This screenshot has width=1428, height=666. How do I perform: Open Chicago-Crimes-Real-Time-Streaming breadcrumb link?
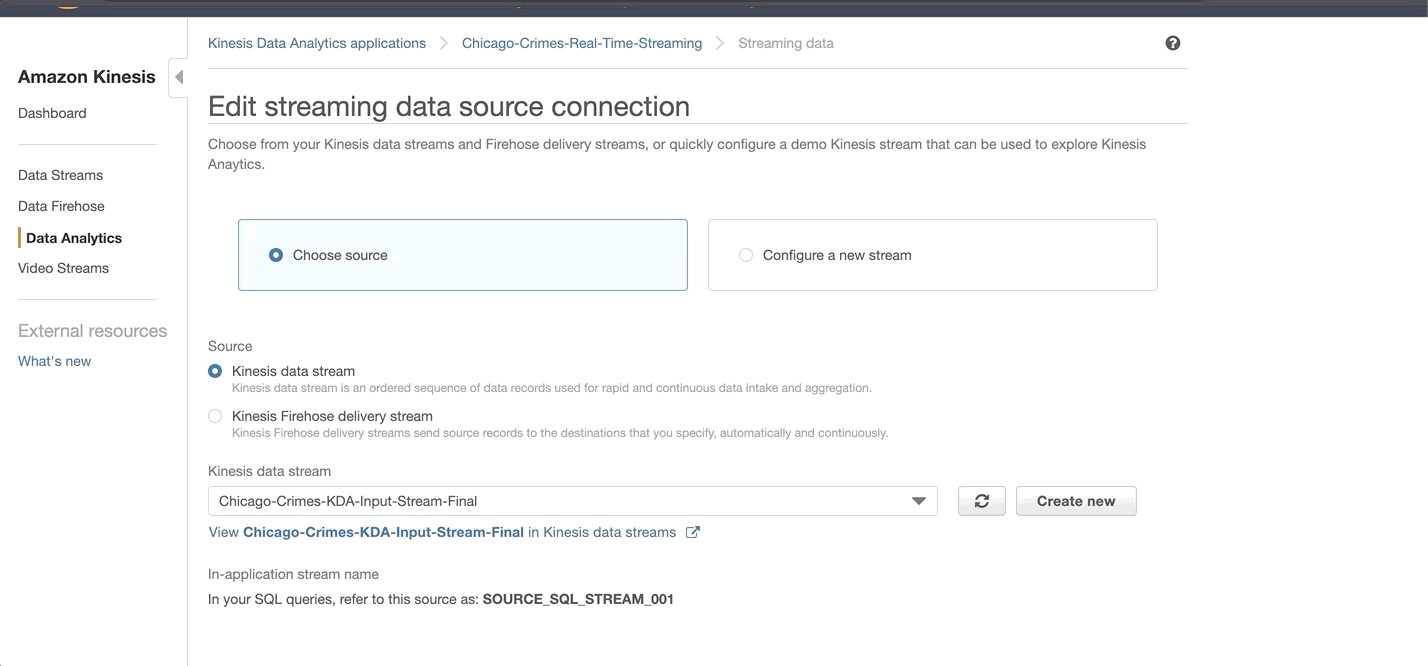[581, 43]
